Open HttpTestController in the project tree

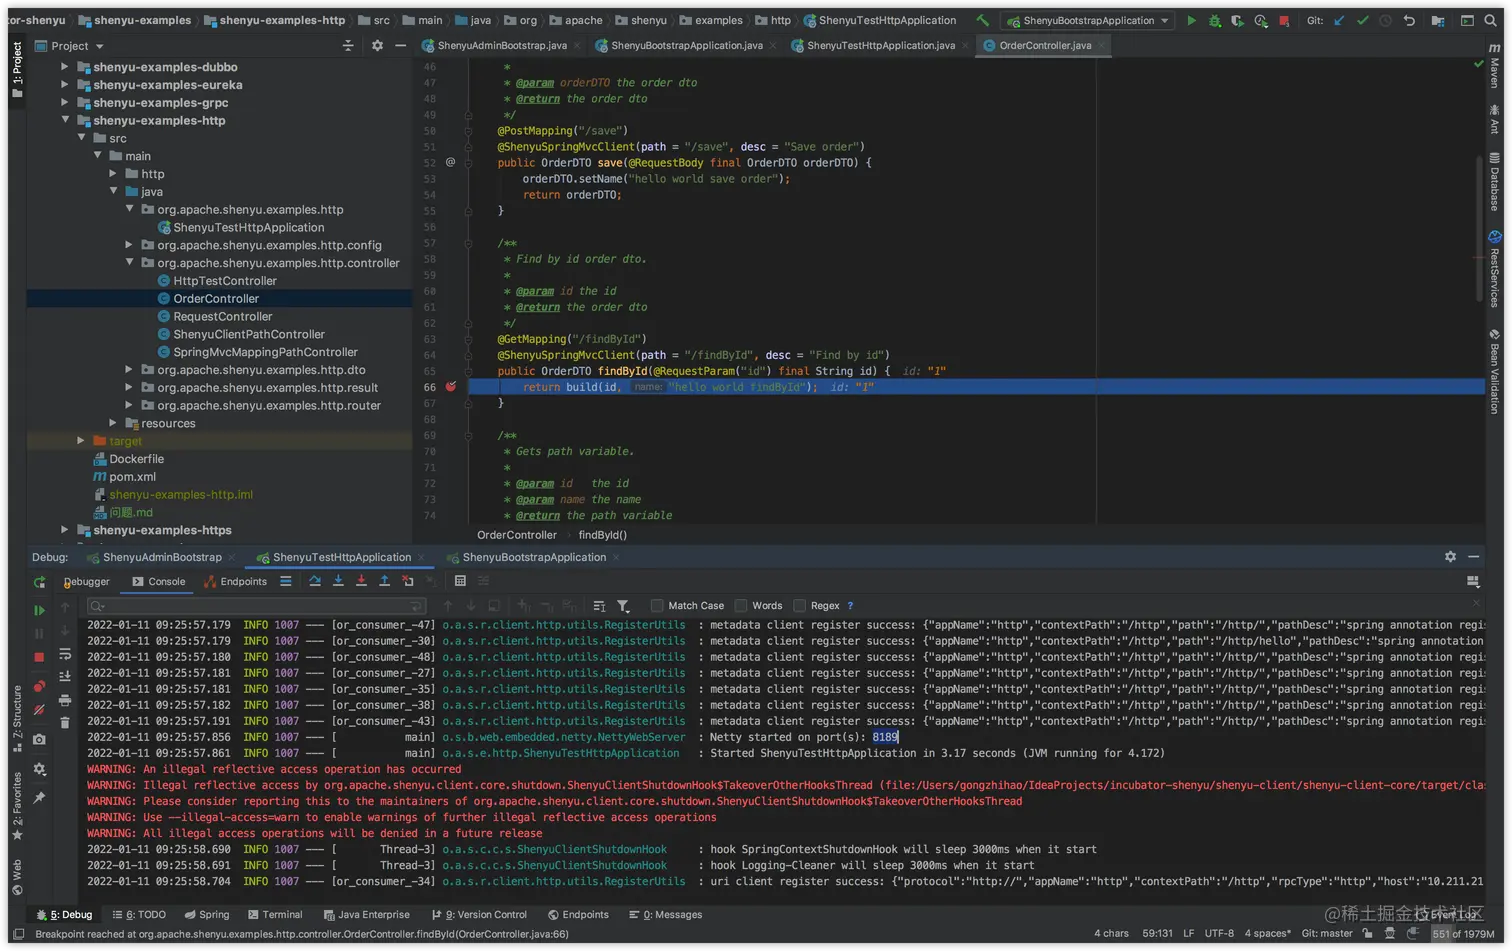(x=224, y=281)
